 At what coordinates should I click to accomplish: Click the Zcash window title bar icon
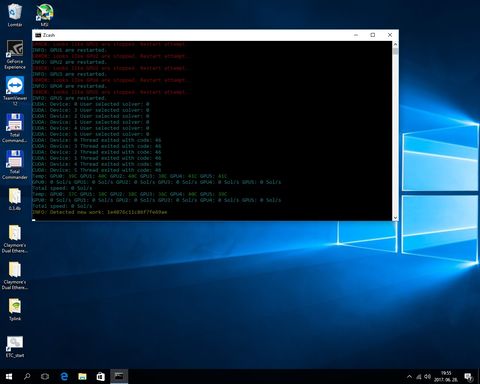(38, 35)
